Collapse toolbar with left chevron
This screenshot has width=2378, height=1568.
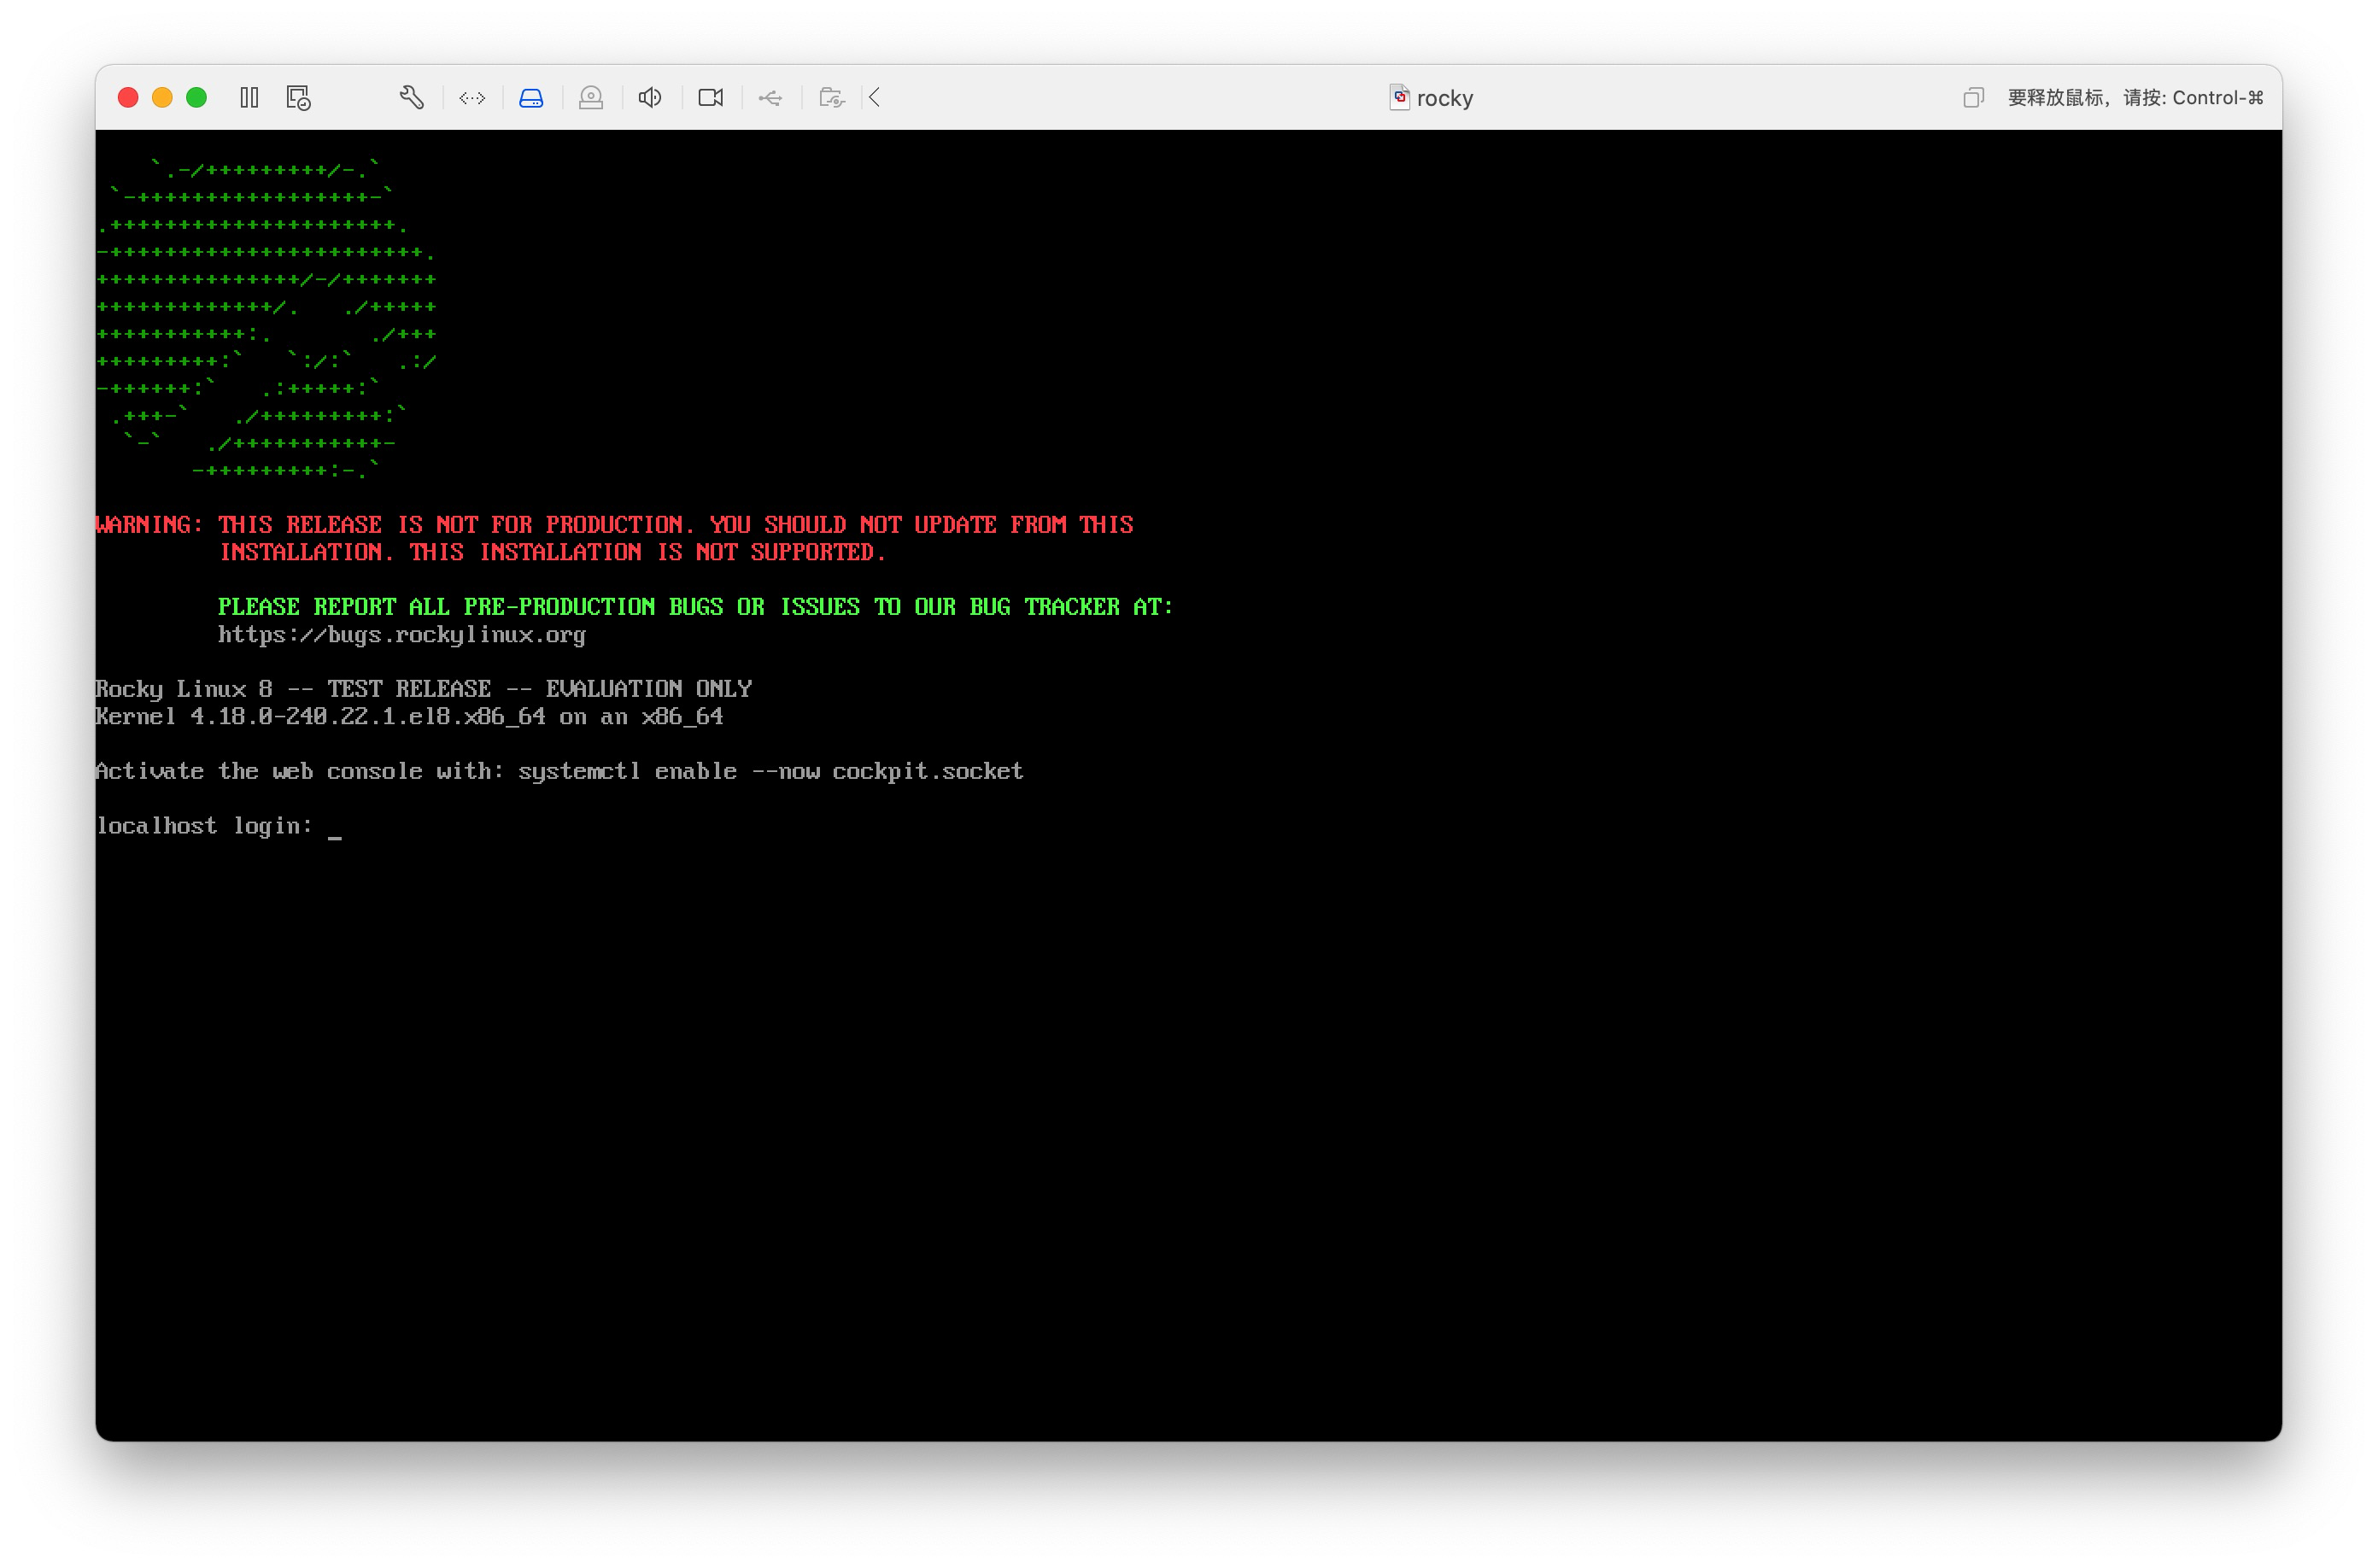pyautogui.click(x=875, y=97)
